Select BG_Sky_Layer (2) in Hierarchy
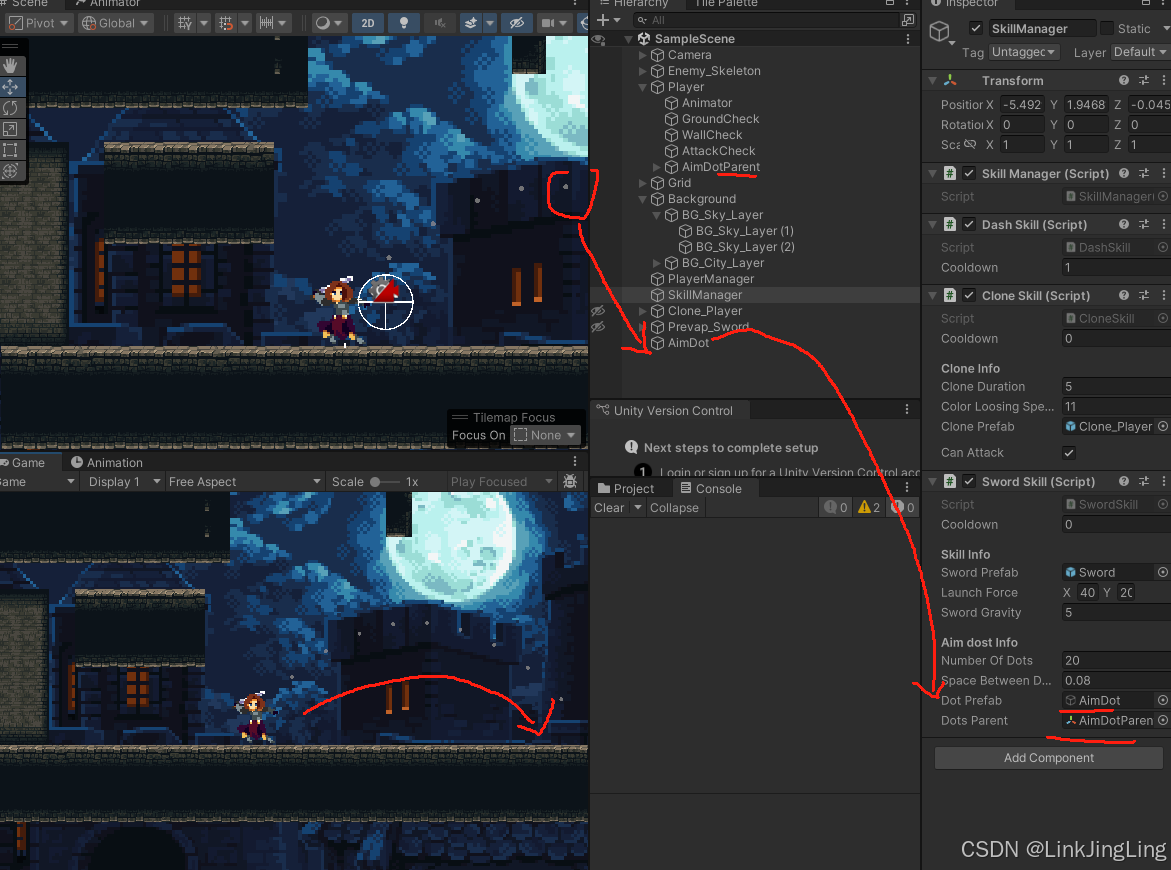The width and height of the screenshot is (1171, 870). pos(745,247)
